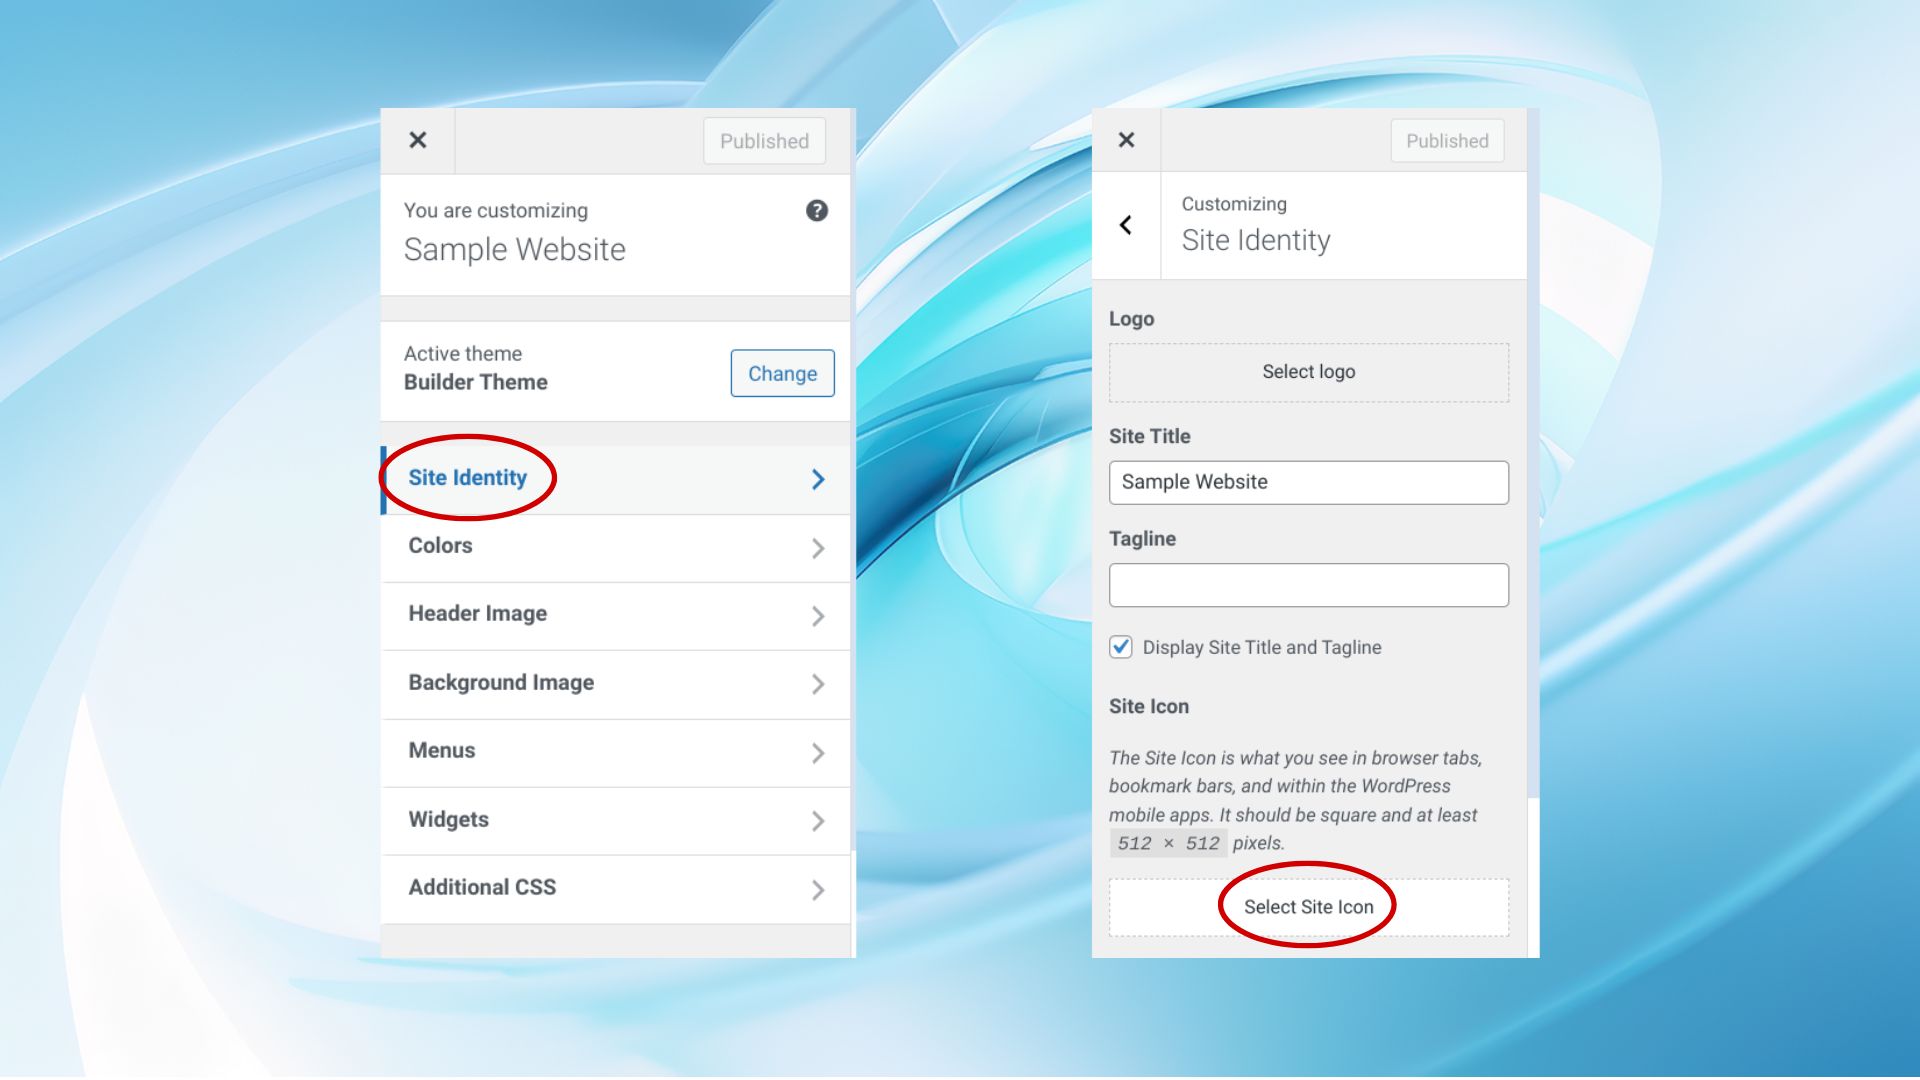The height and width of the screenshot is (1080, 1920).
Task: Close the left Customizer panel with the X
Action: click(418, 140)
